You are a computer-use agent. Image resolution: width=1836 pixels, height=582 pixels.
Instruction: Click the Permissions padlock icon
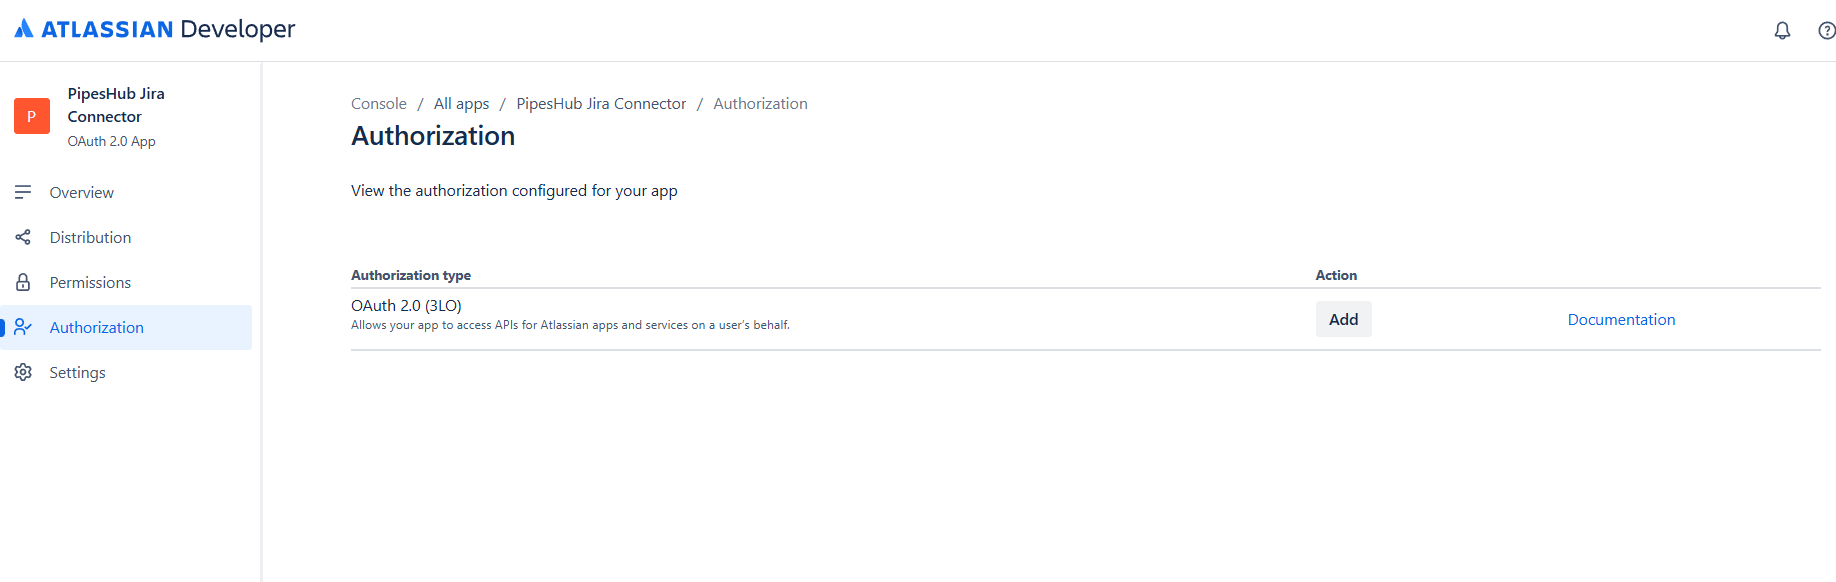click(23, 282)
